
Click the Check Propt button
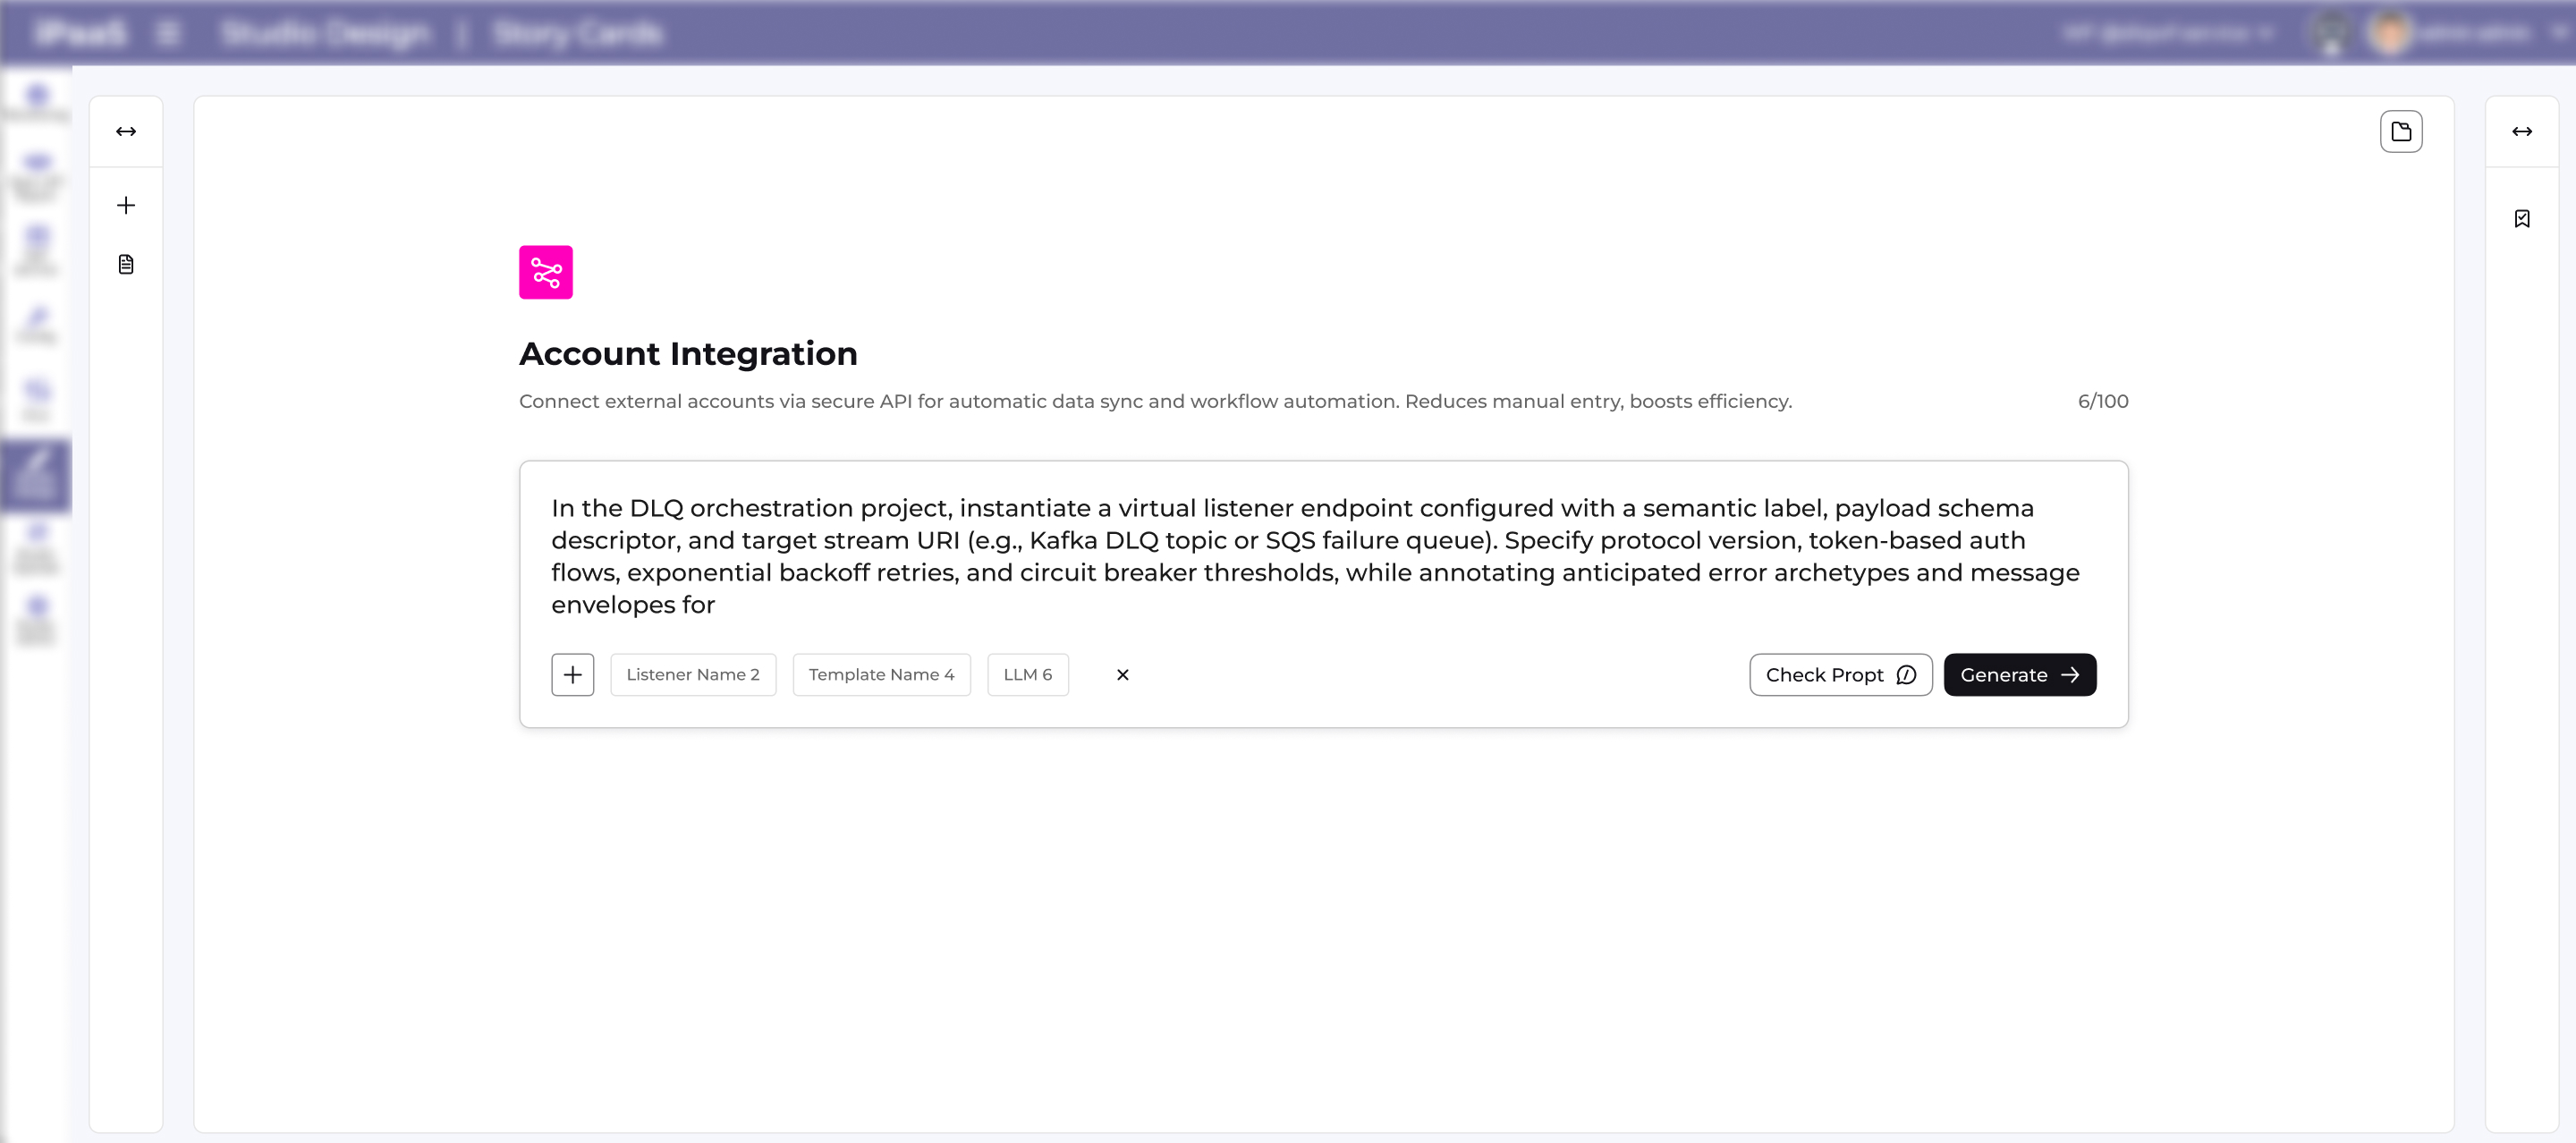pyautogui.click(x=1839, y=674)
